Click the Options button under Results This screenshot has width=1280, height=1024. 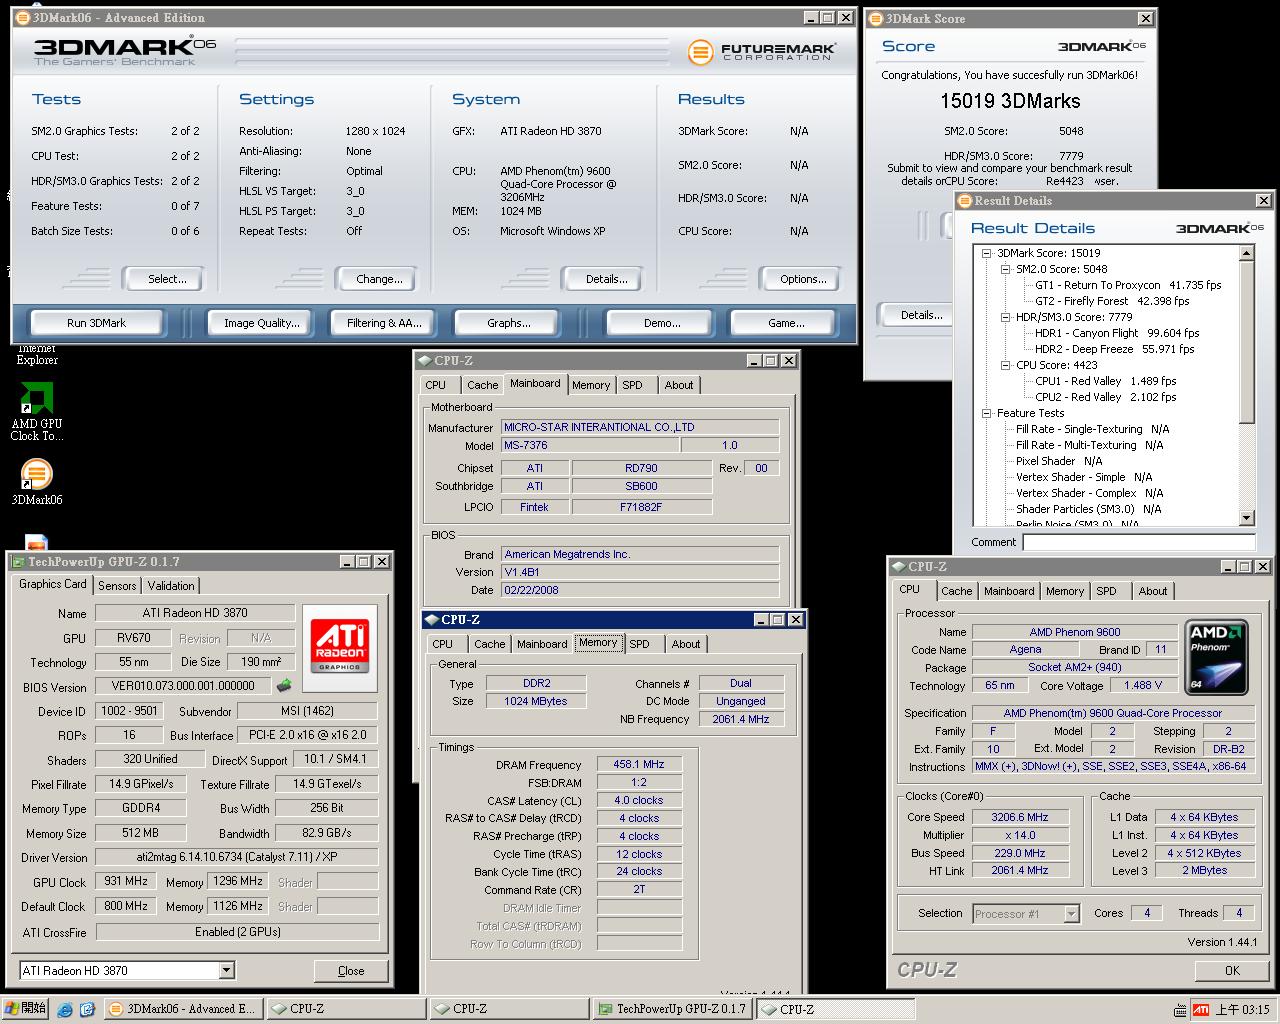[x=803, y=279]
